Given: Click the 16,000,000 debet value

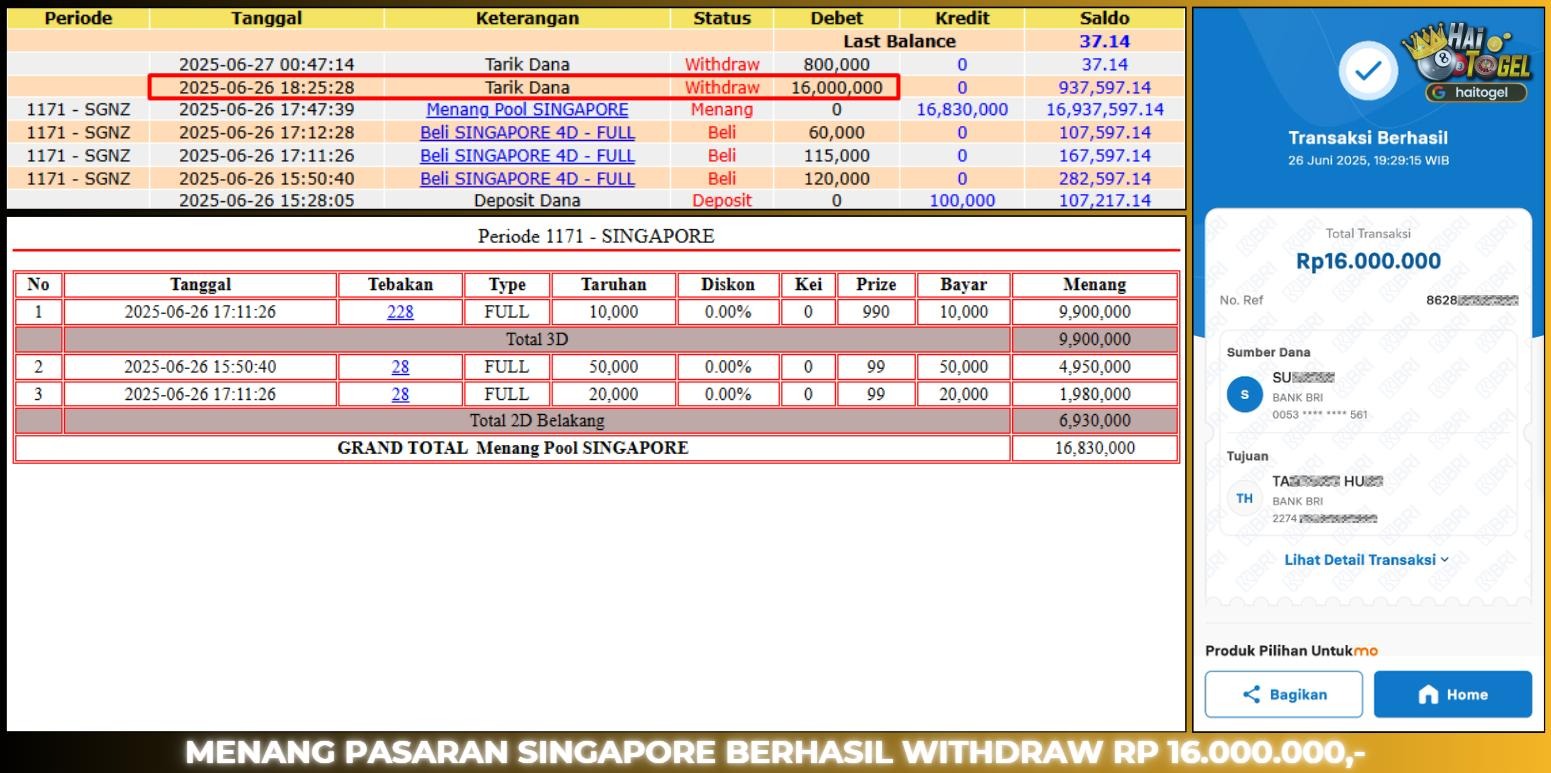Looking at the screenshot, I should [837, 87].
